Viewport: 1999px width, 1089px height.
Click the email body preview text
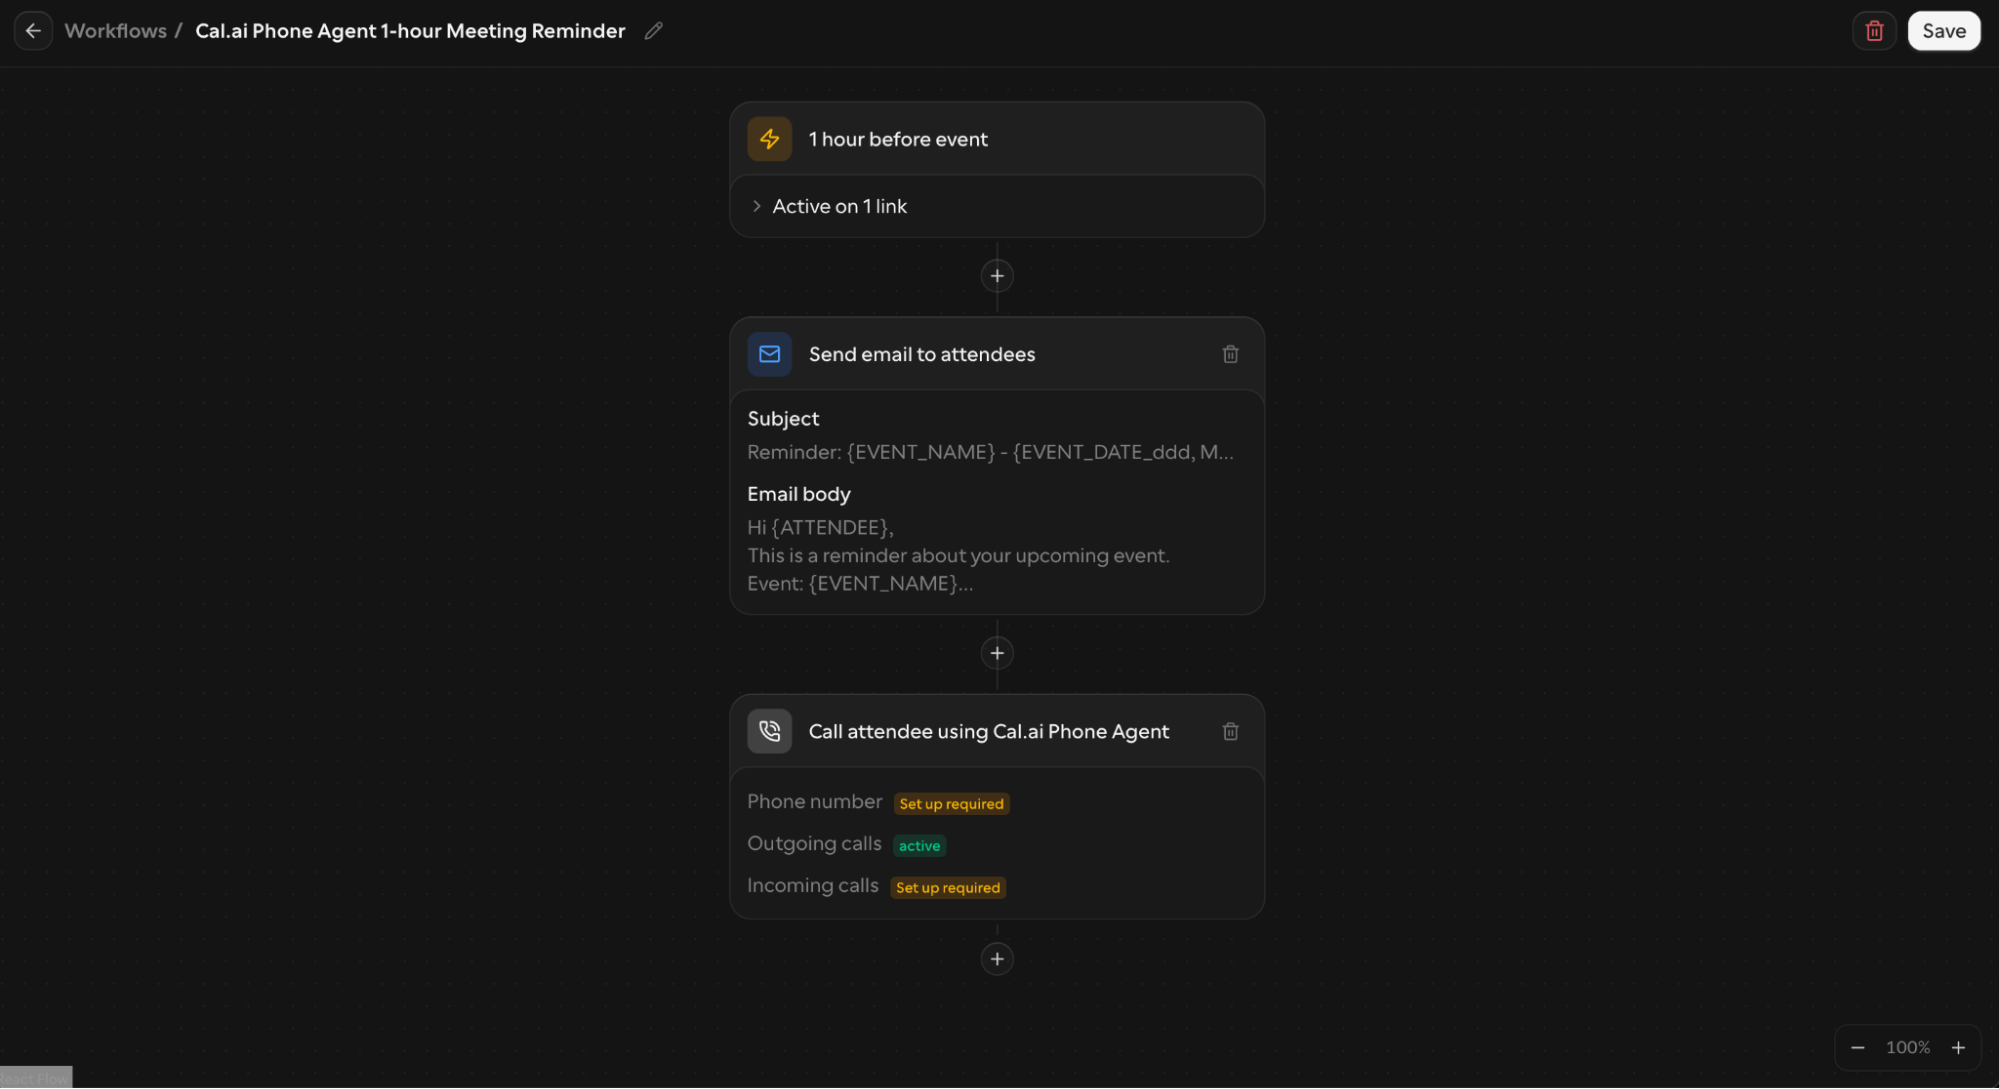(x=958, y=555)
